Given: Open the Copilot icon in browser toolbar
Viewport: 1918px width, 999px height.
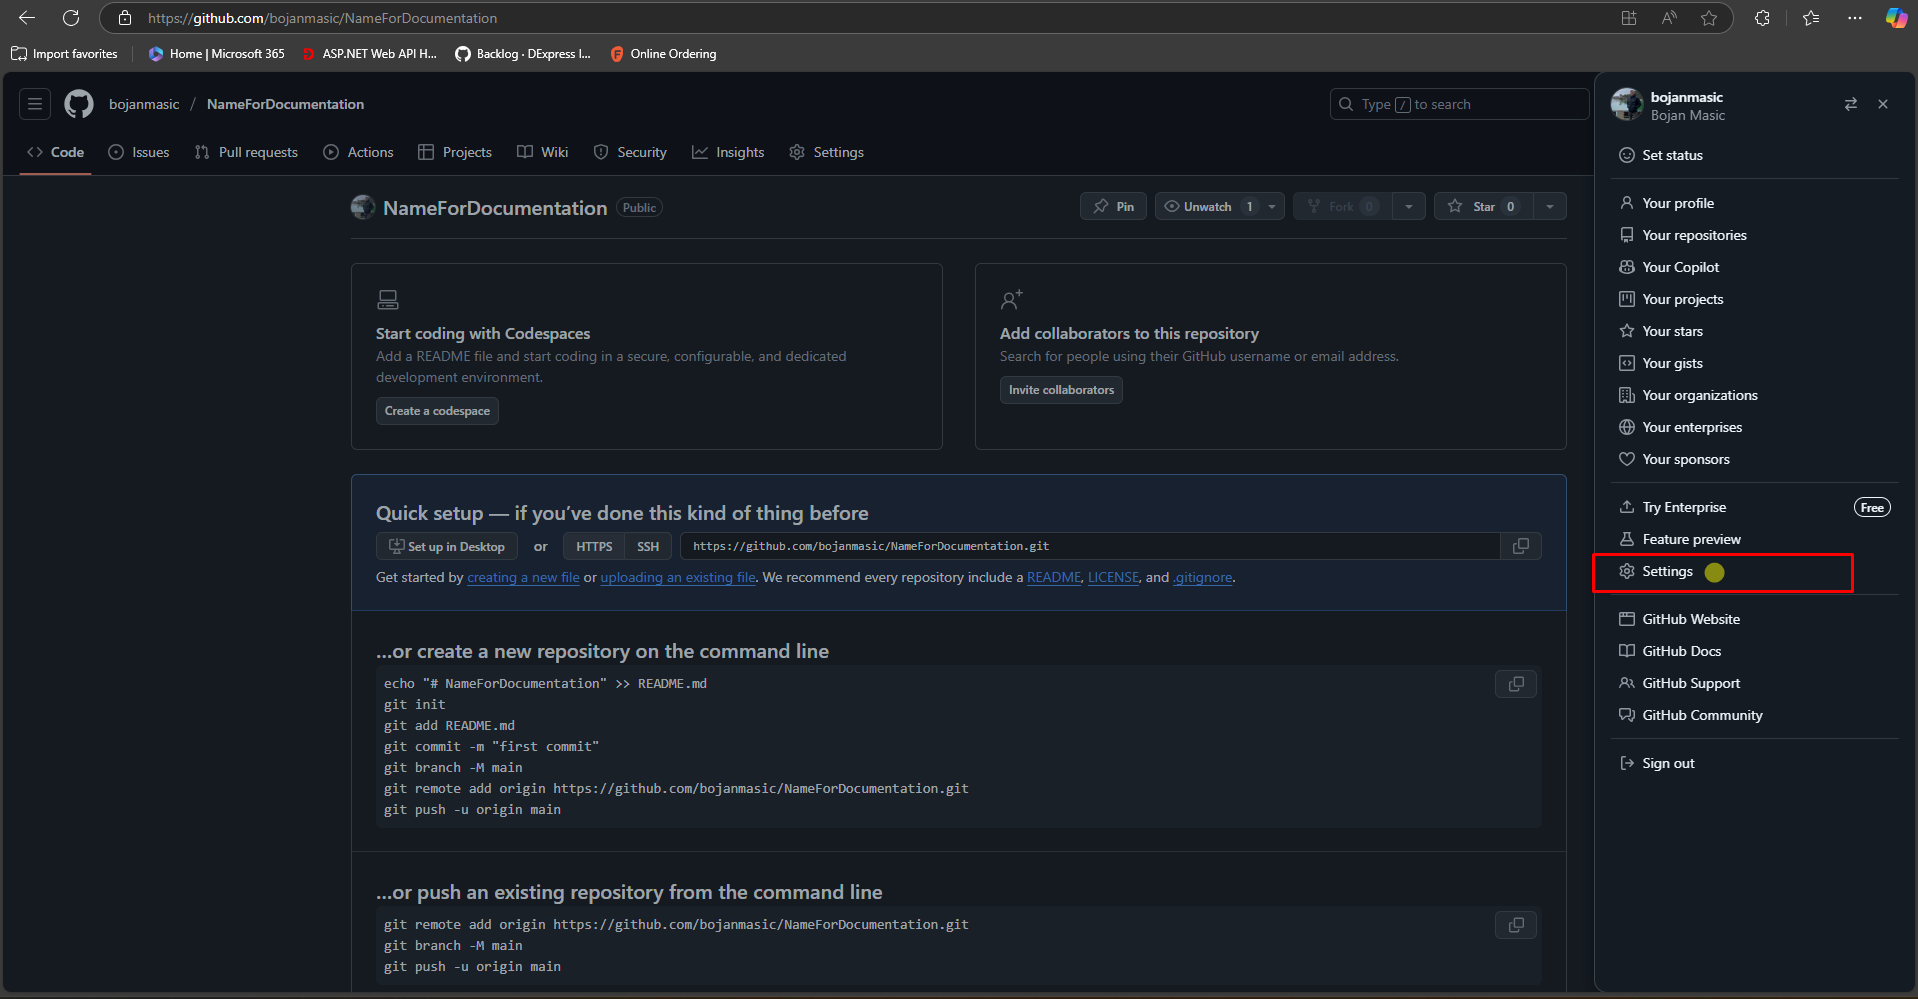Looking at the screenshot, I should coord(1896,18).
